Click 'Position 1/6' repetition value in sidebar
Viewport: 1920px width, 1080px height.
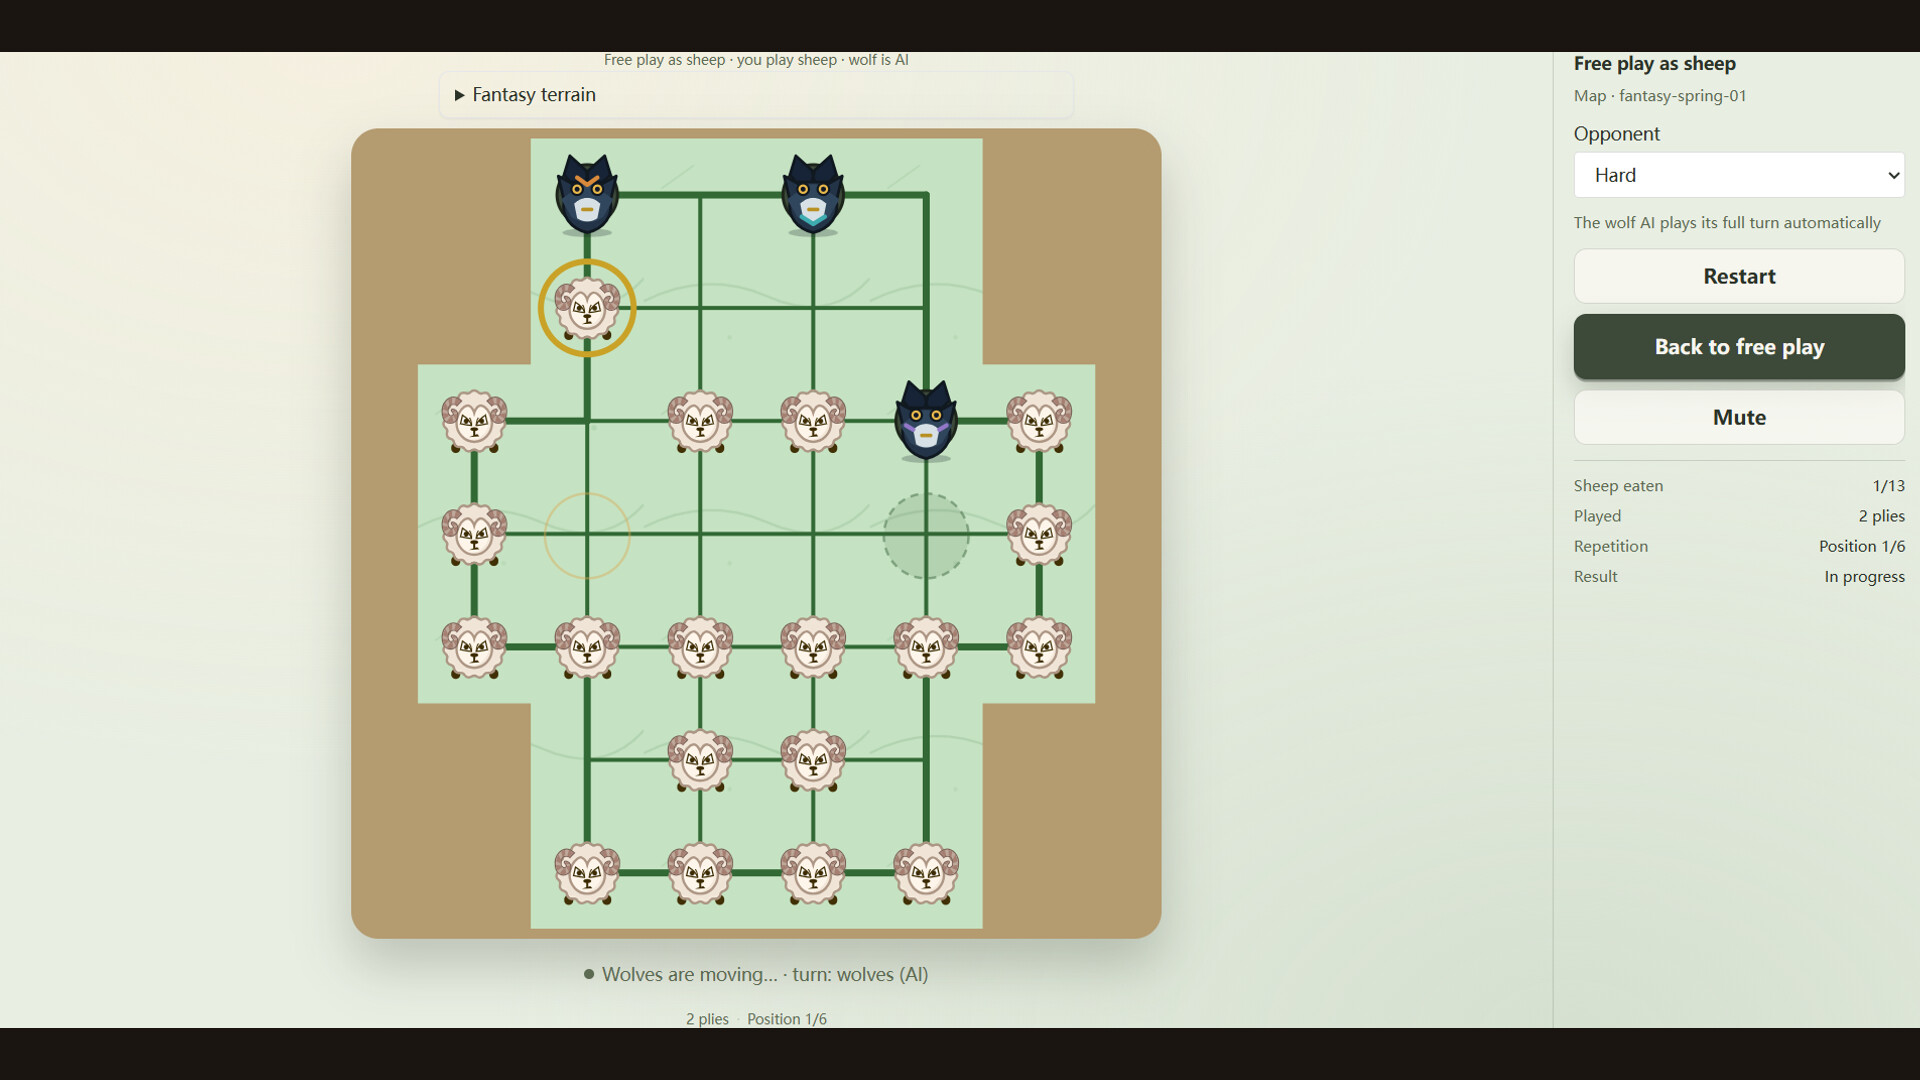pos(1861,546)
